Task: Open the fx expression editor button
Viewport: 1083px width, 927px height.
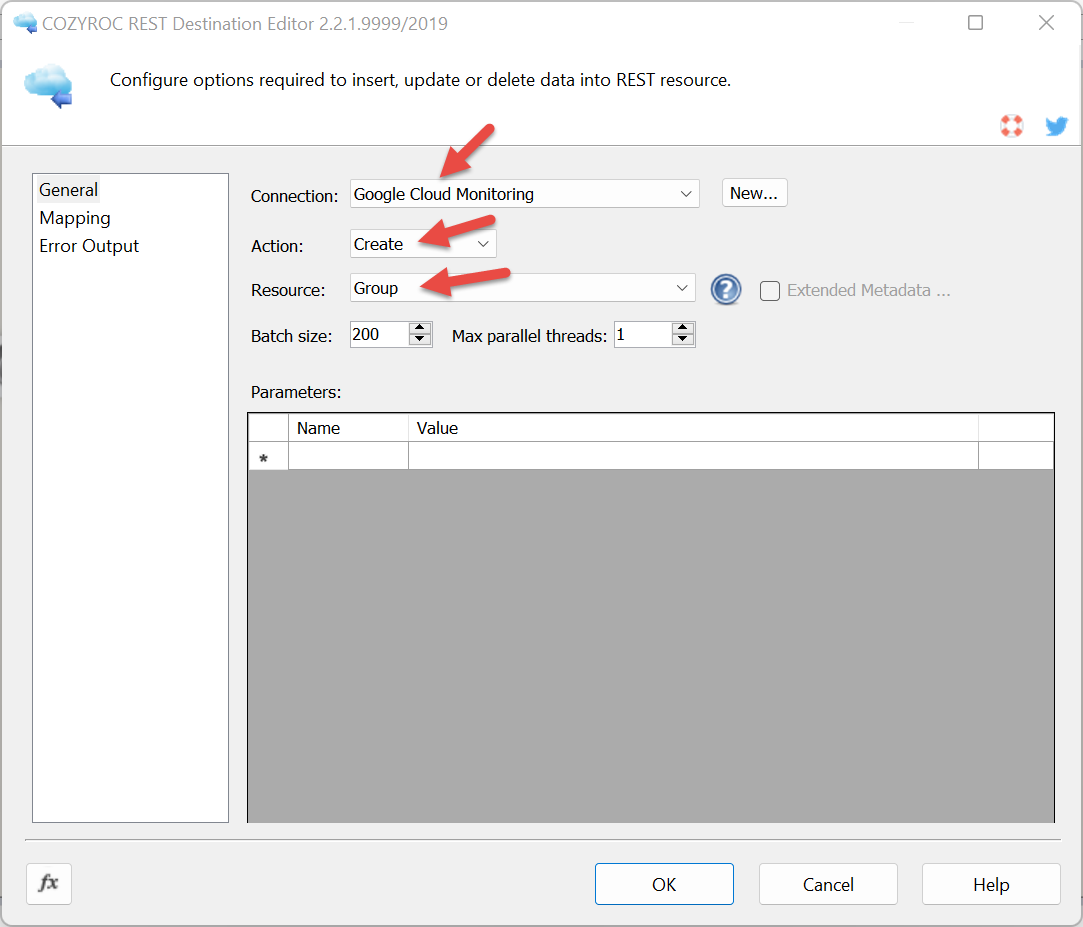Action: [49, 883]
